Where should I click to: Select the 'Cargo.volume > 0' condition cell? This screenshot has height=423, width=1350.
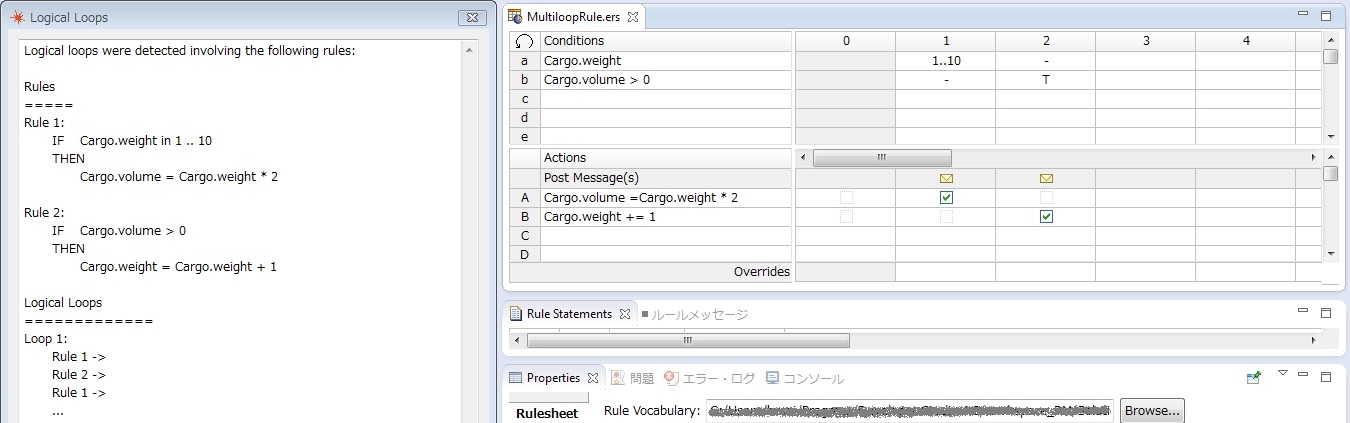pyautogui.click(x=666, y=80)
